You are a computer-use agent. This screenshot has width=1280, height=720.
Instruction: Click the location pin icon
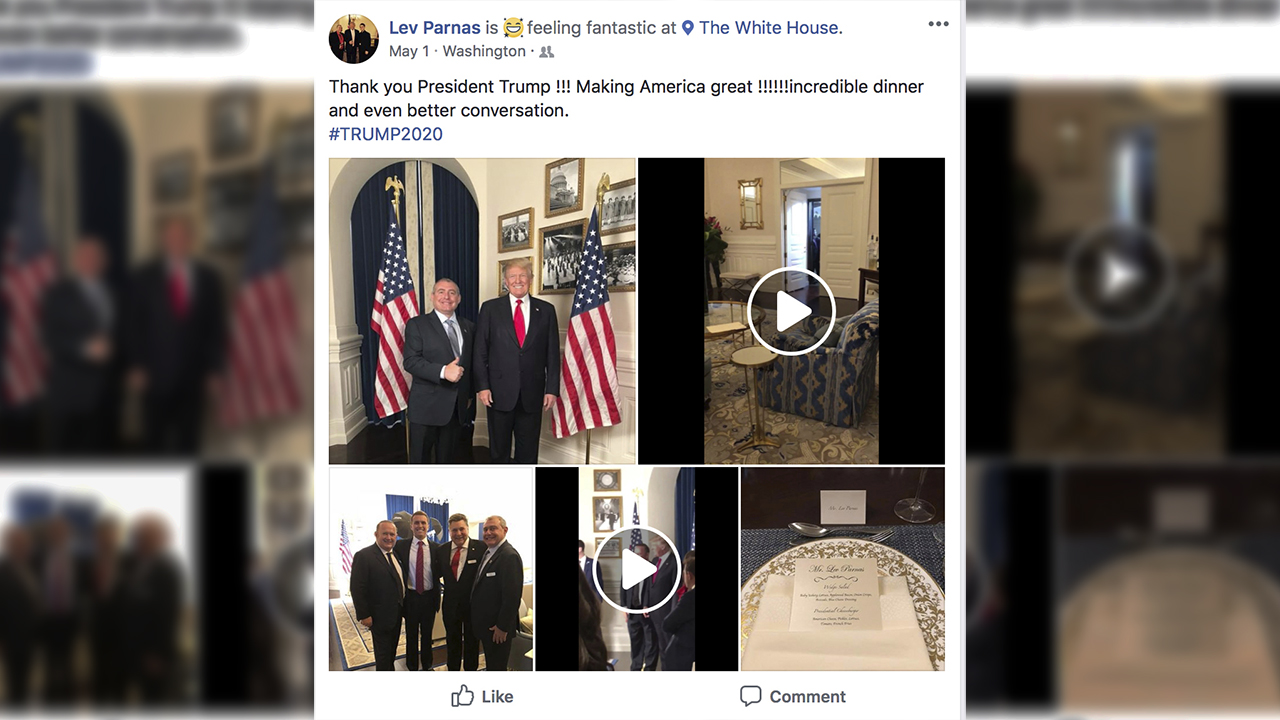click(688, 28)
